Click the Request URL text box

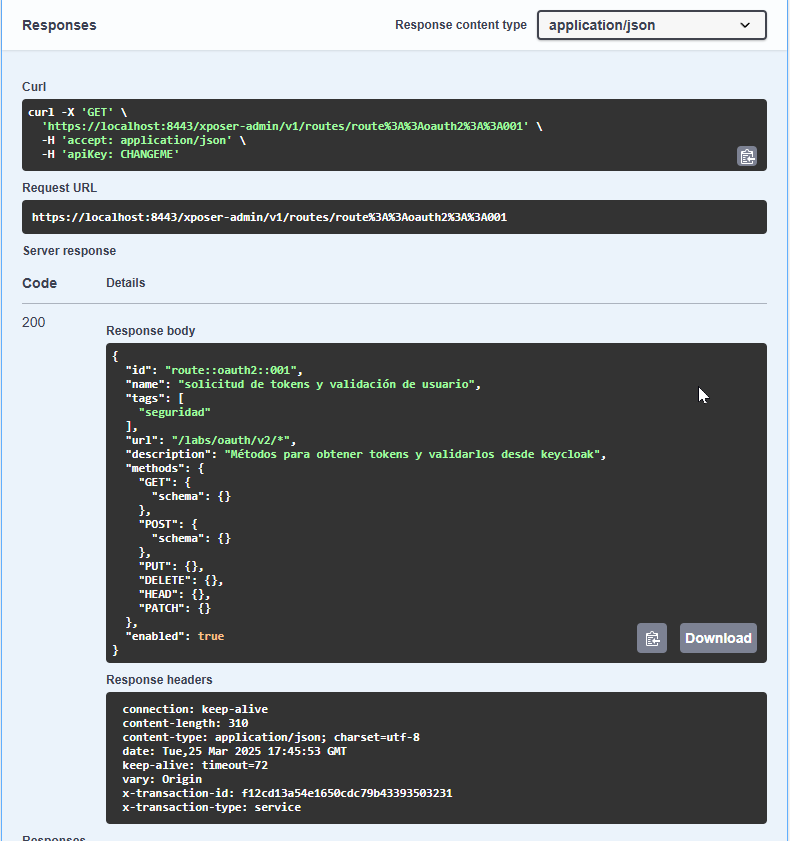(394, 217)
